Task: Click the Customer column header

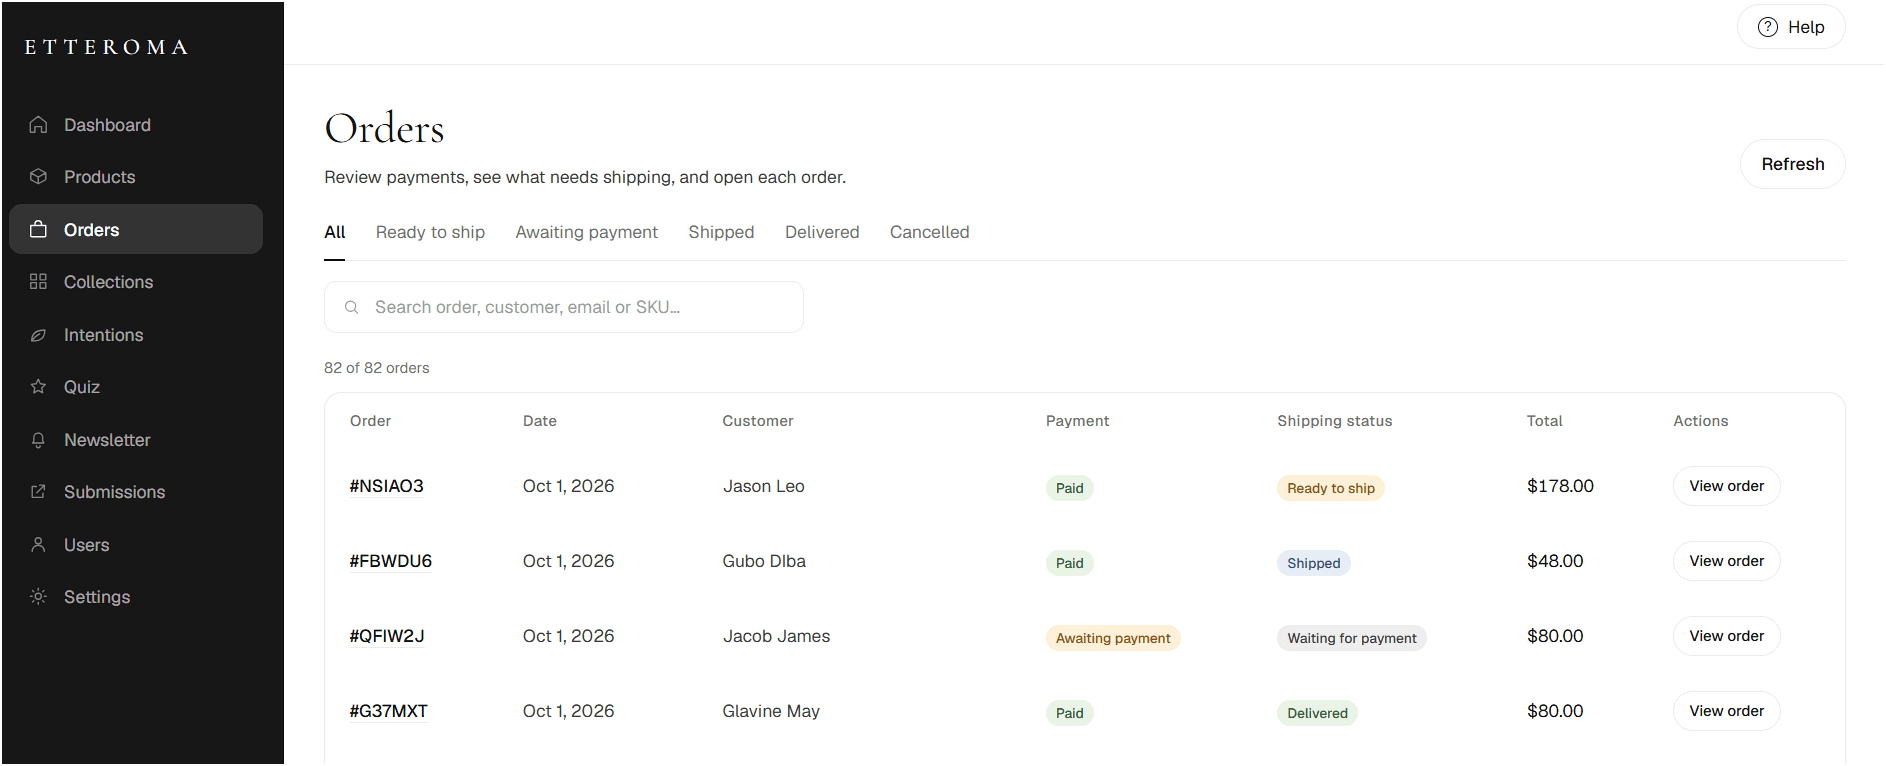Action: coord(758,421)
